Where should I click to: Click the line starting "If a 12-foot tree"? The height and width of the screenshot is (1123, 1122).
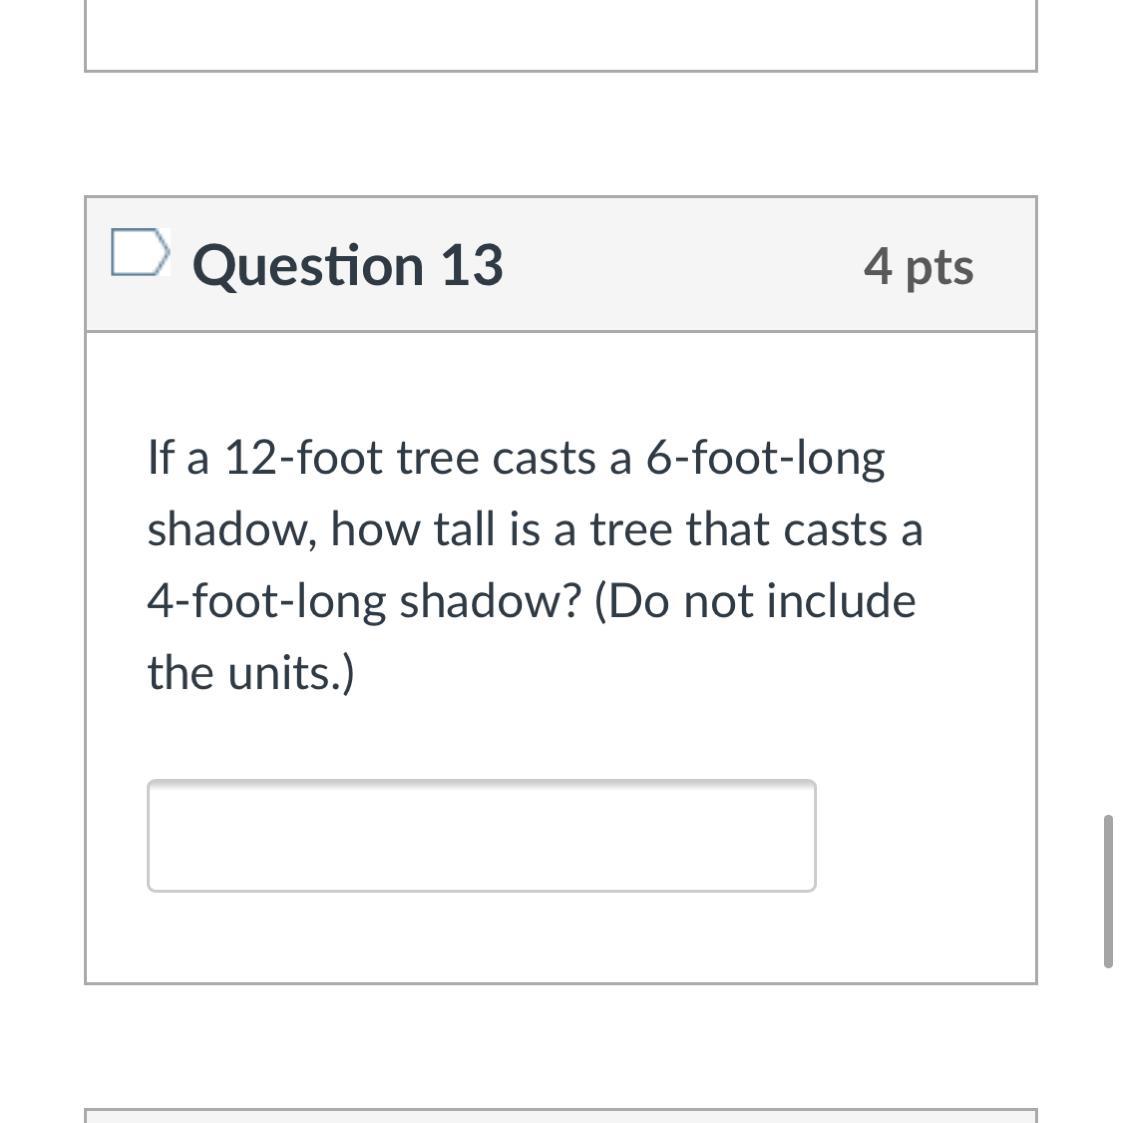pyautogui.click(x=516, y=458)
